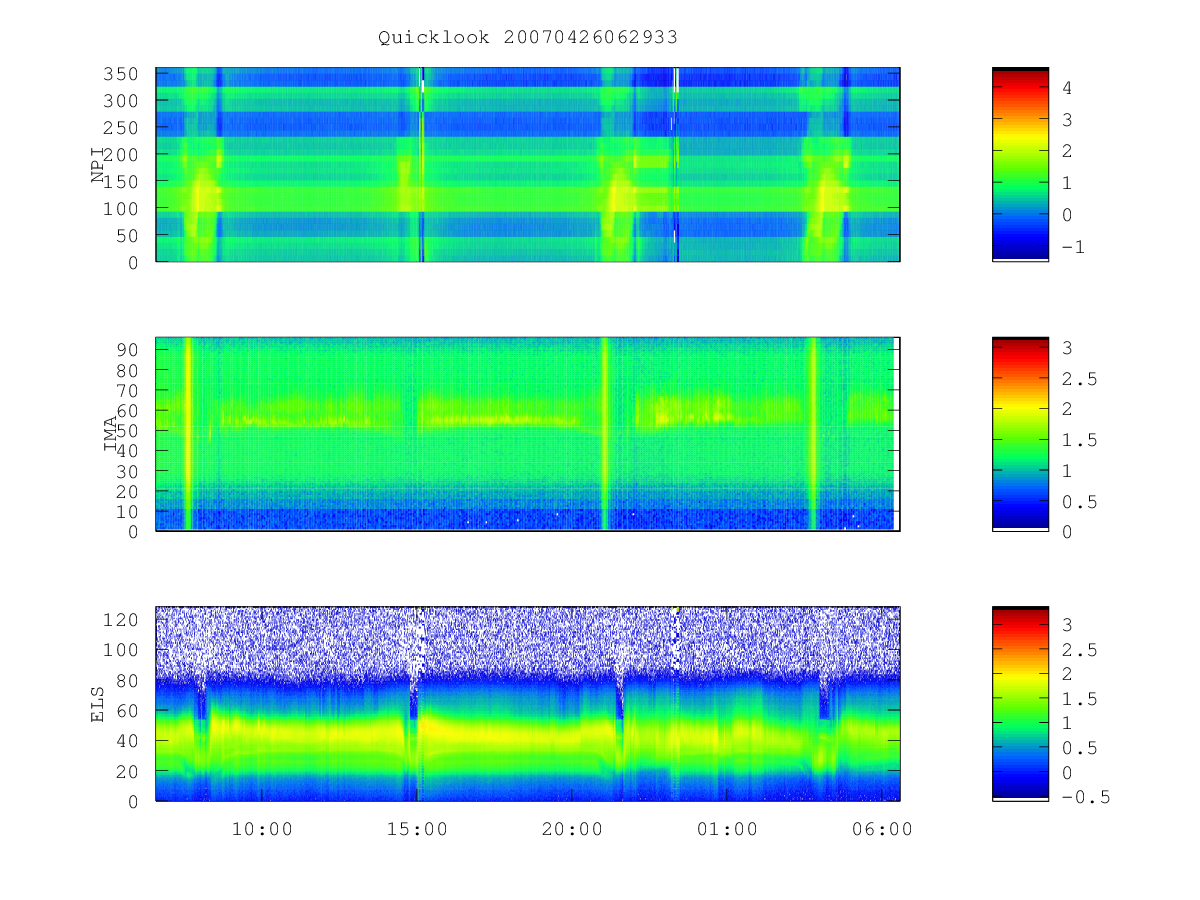
Task: Click the ELS panel color scale bar
Action: (x=1020, y=704)
